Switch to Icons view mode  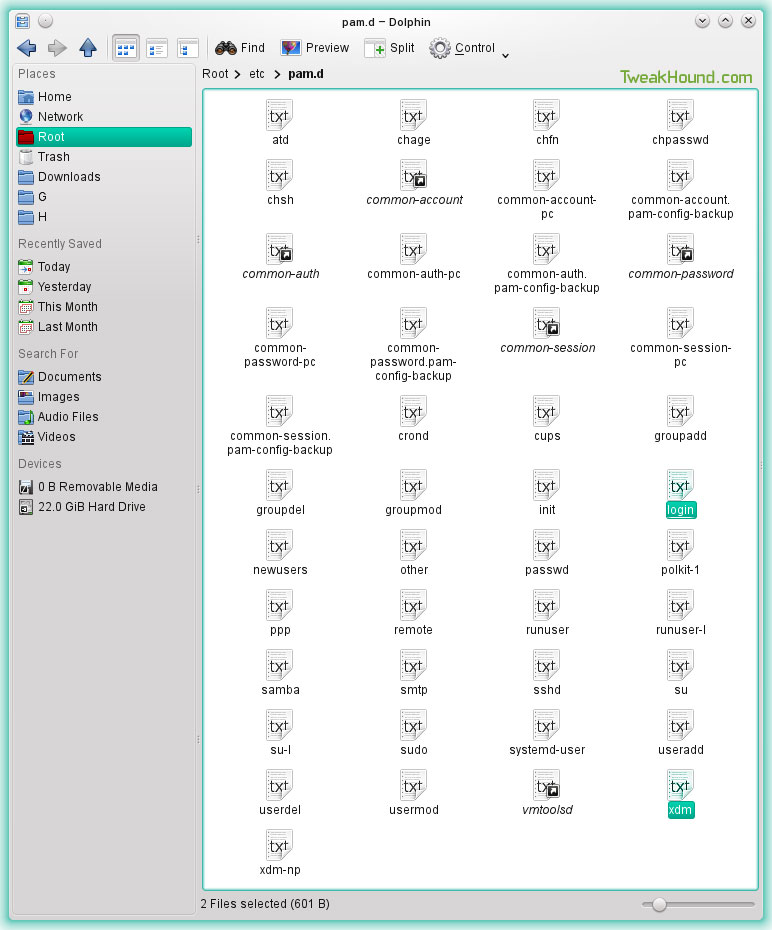126,48
